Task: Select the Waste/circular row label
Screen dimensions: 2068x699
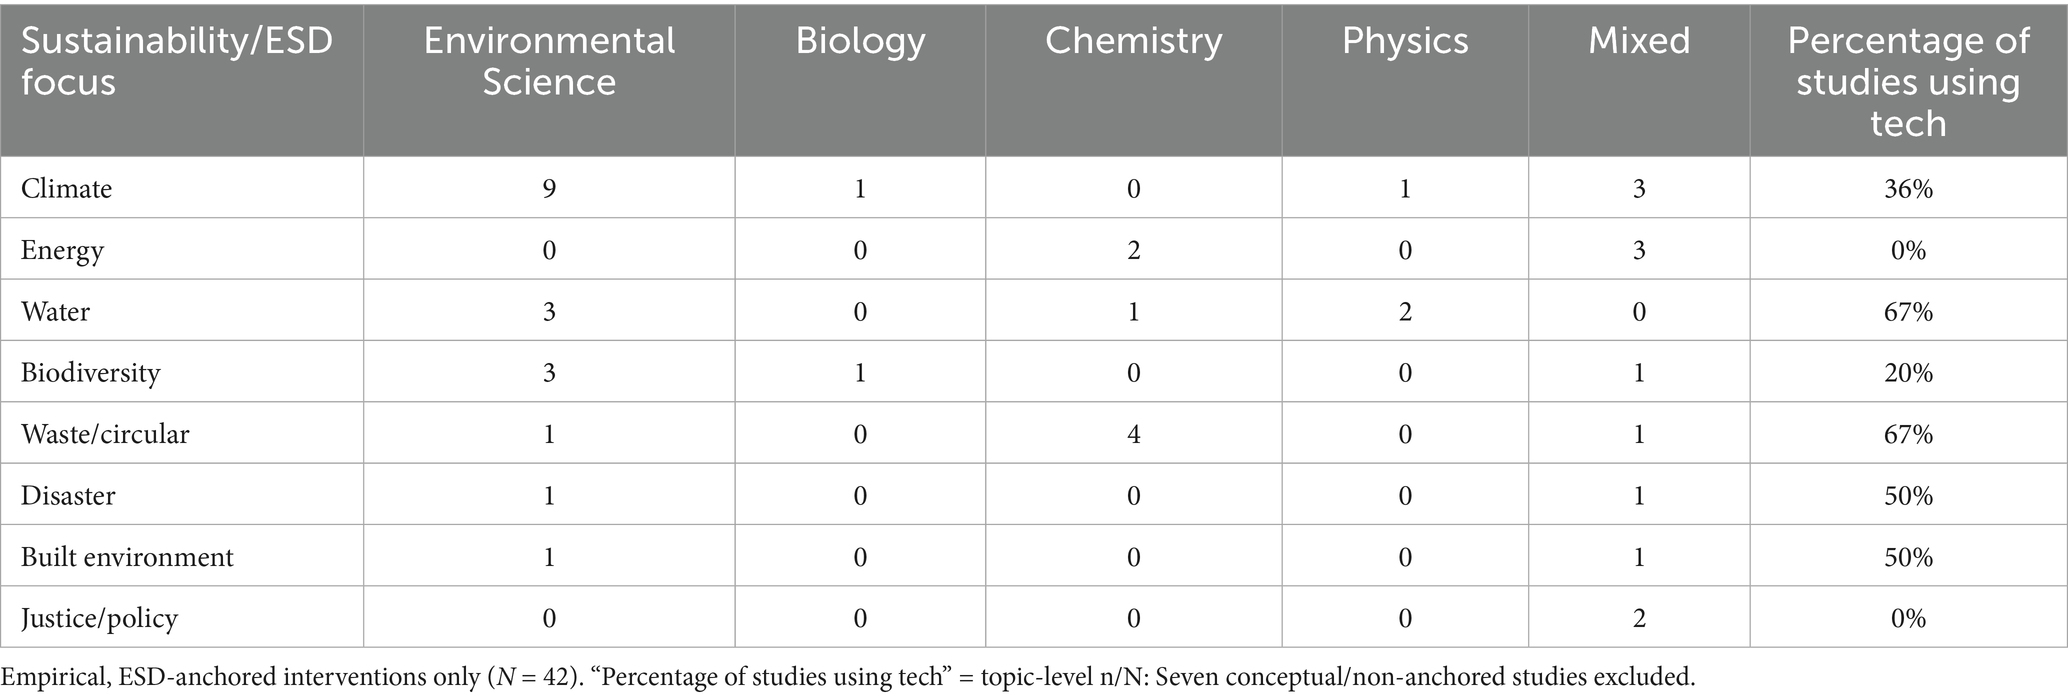Action: pyautogui.click(x=105, y=434)
